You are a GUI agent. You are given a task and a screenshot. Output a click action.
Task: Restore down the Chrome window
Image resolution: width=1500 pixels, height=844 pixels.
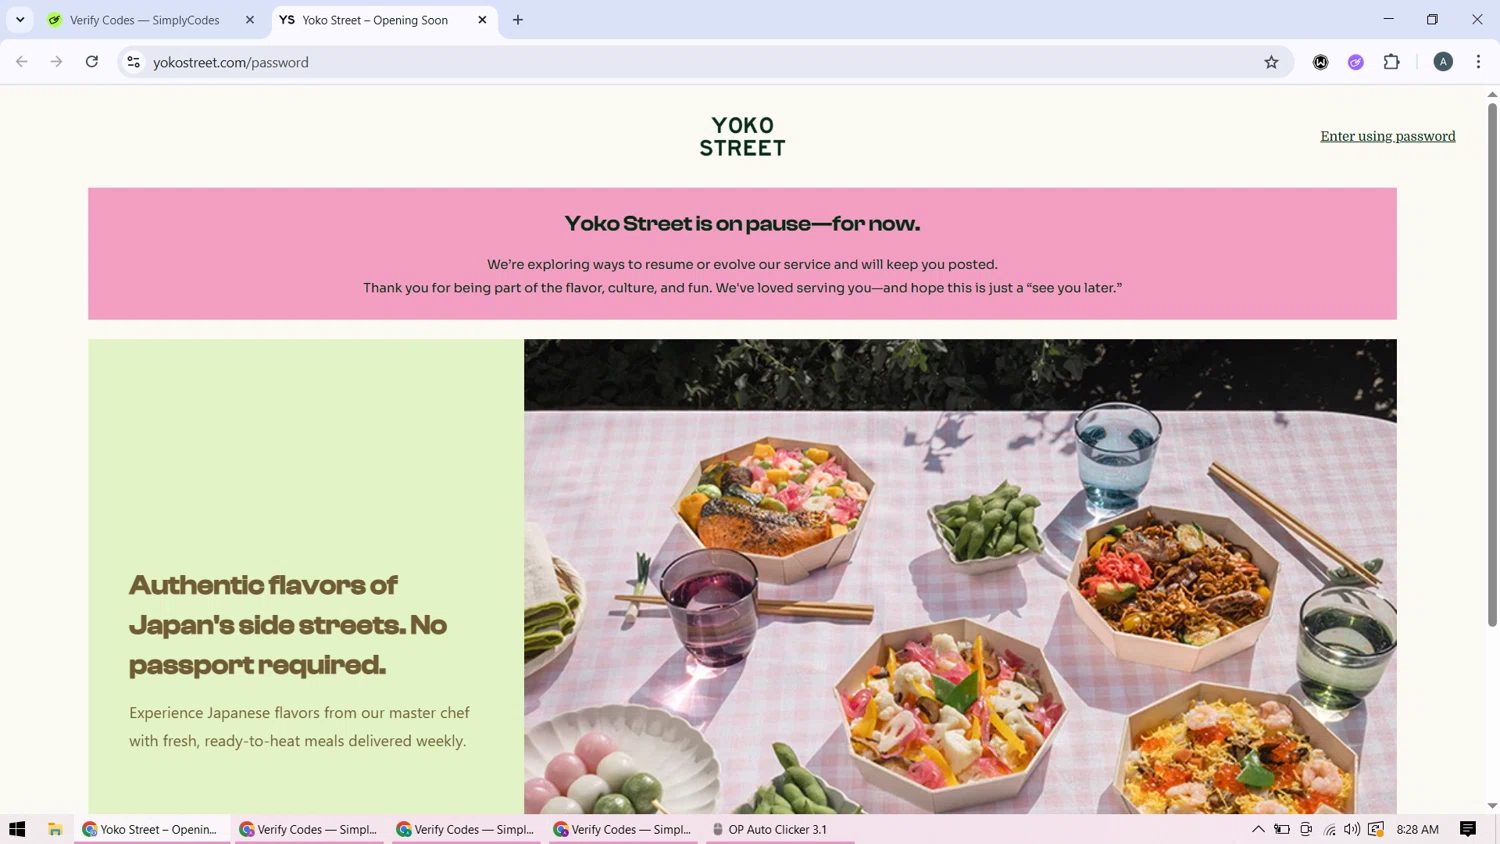click(1432, 19)
